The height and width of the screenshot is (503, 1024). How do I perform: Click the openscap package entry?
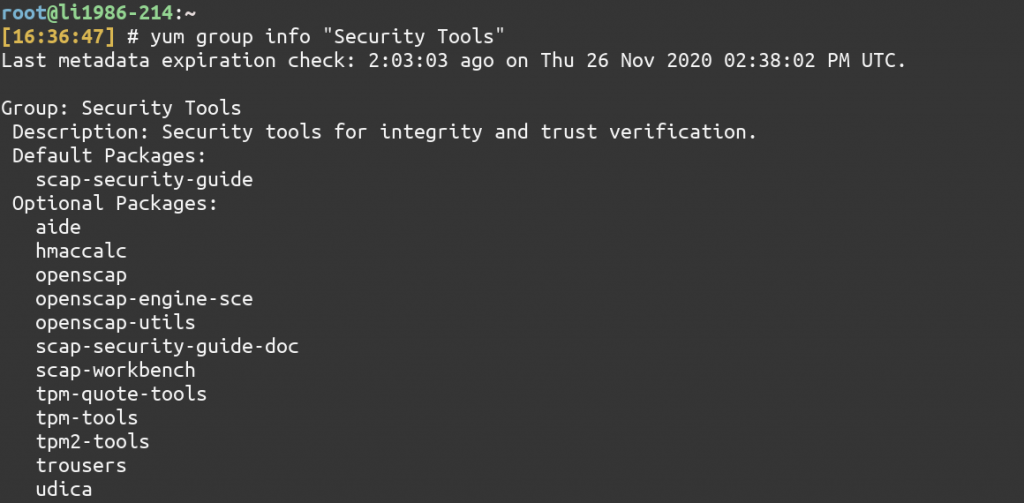click(81, 274)
